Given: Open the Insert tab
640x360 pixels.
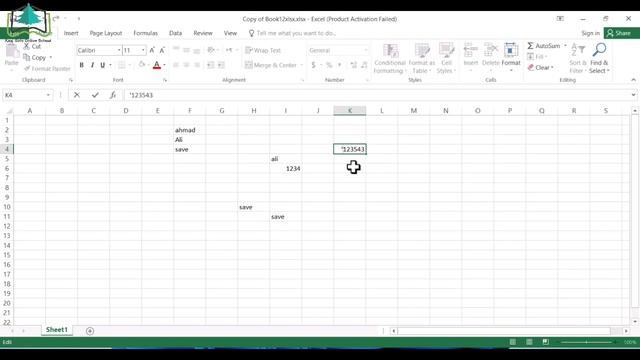Looking at the screenshot, I should coord(71,33).
